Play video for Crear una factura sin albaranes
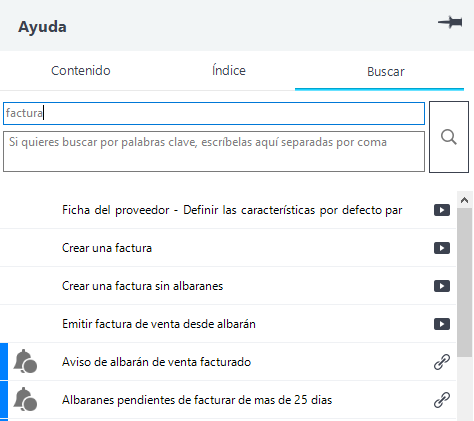Image resolution: width=474 pixels, height=421 pixels. (x=442, y=286)
